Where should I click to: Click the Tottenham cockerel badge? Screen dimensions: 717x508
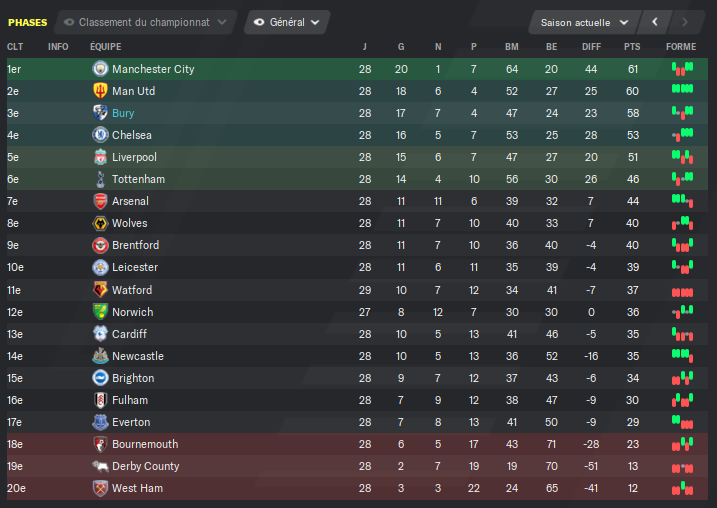[100, 179]
